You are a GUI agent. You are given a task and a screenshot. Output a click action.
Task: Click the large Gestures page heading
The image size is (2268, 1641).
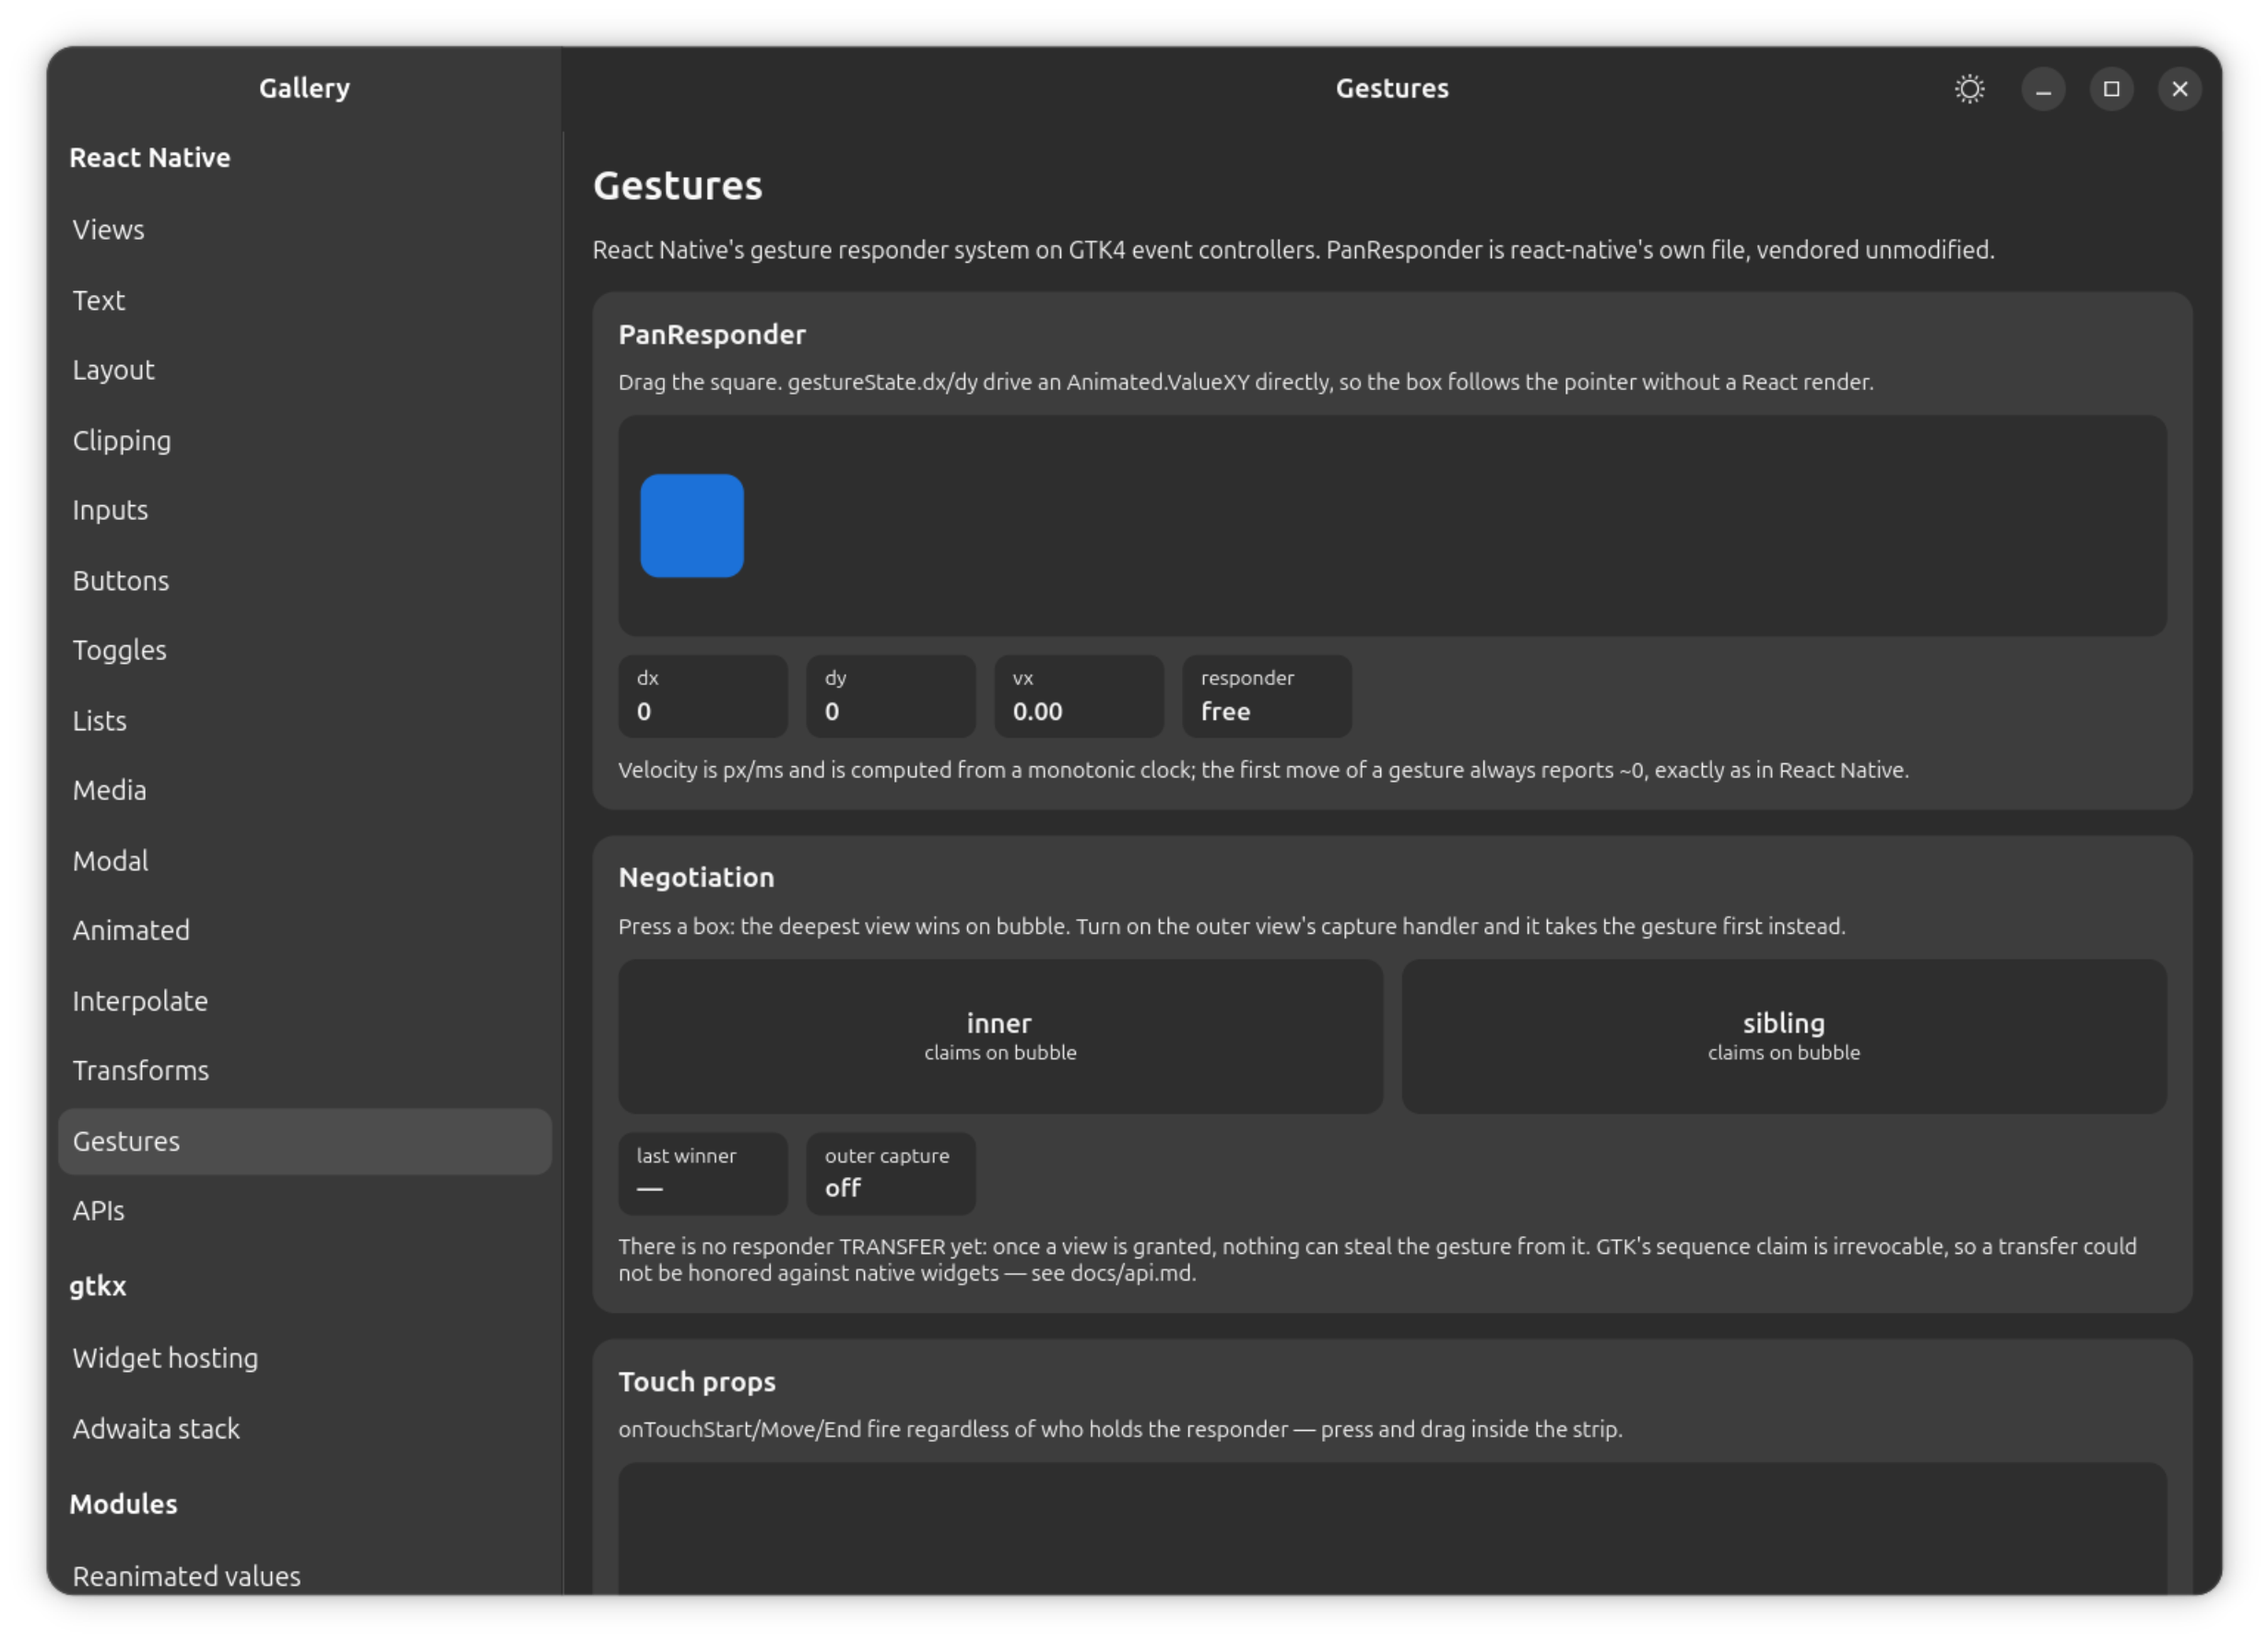[x=678, y=186]
